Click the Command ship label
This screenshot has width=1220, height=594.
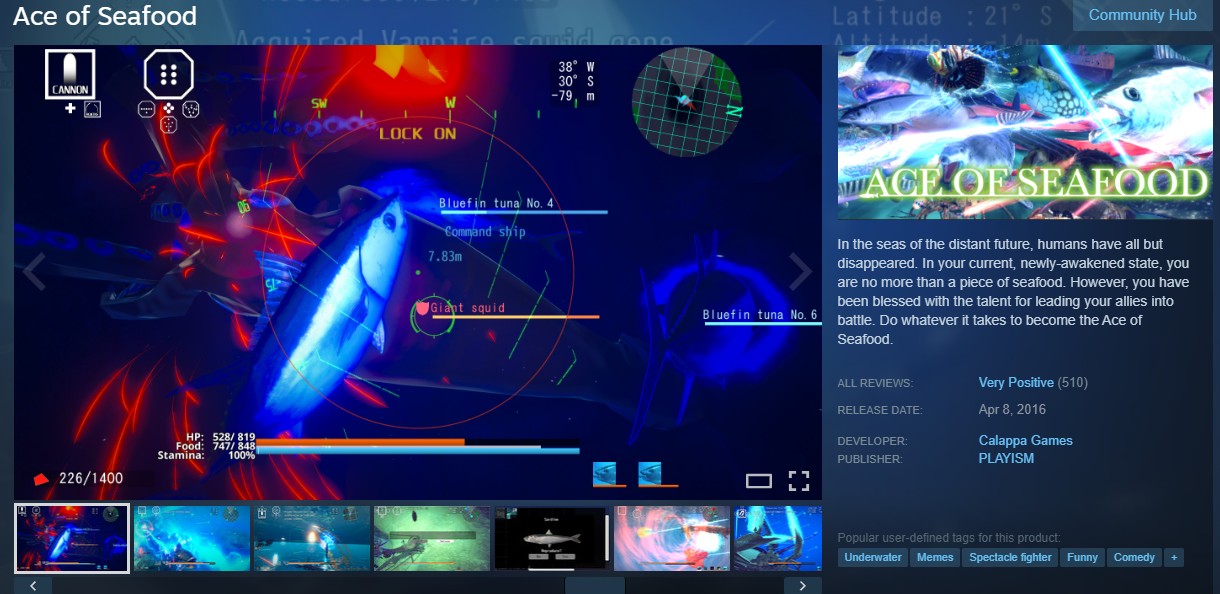click(485, 232)
